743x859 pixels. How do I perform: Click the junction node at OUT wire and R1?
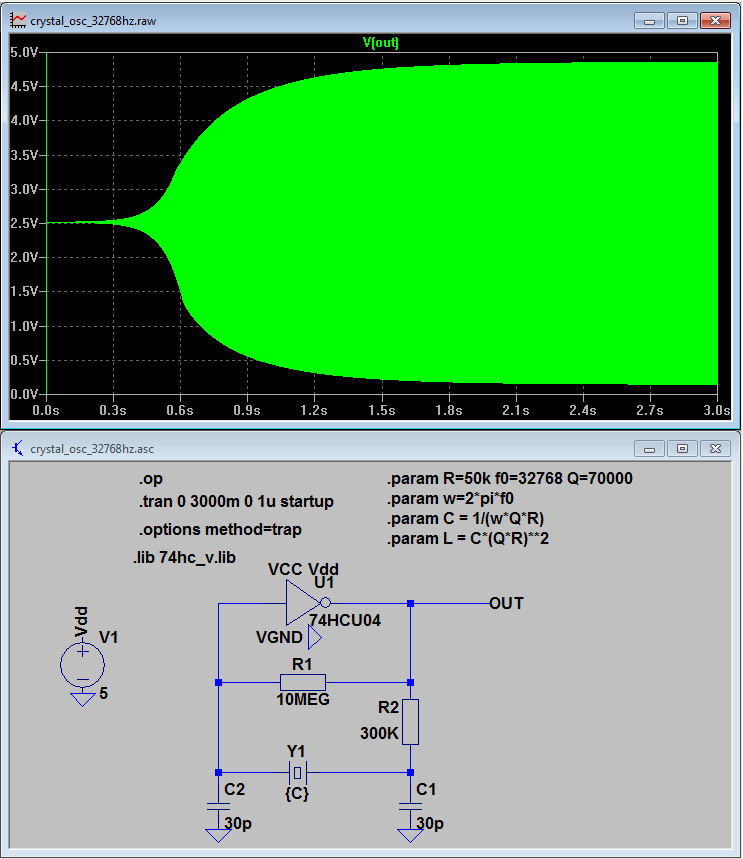pyautogui.click(x=410, y=683)
